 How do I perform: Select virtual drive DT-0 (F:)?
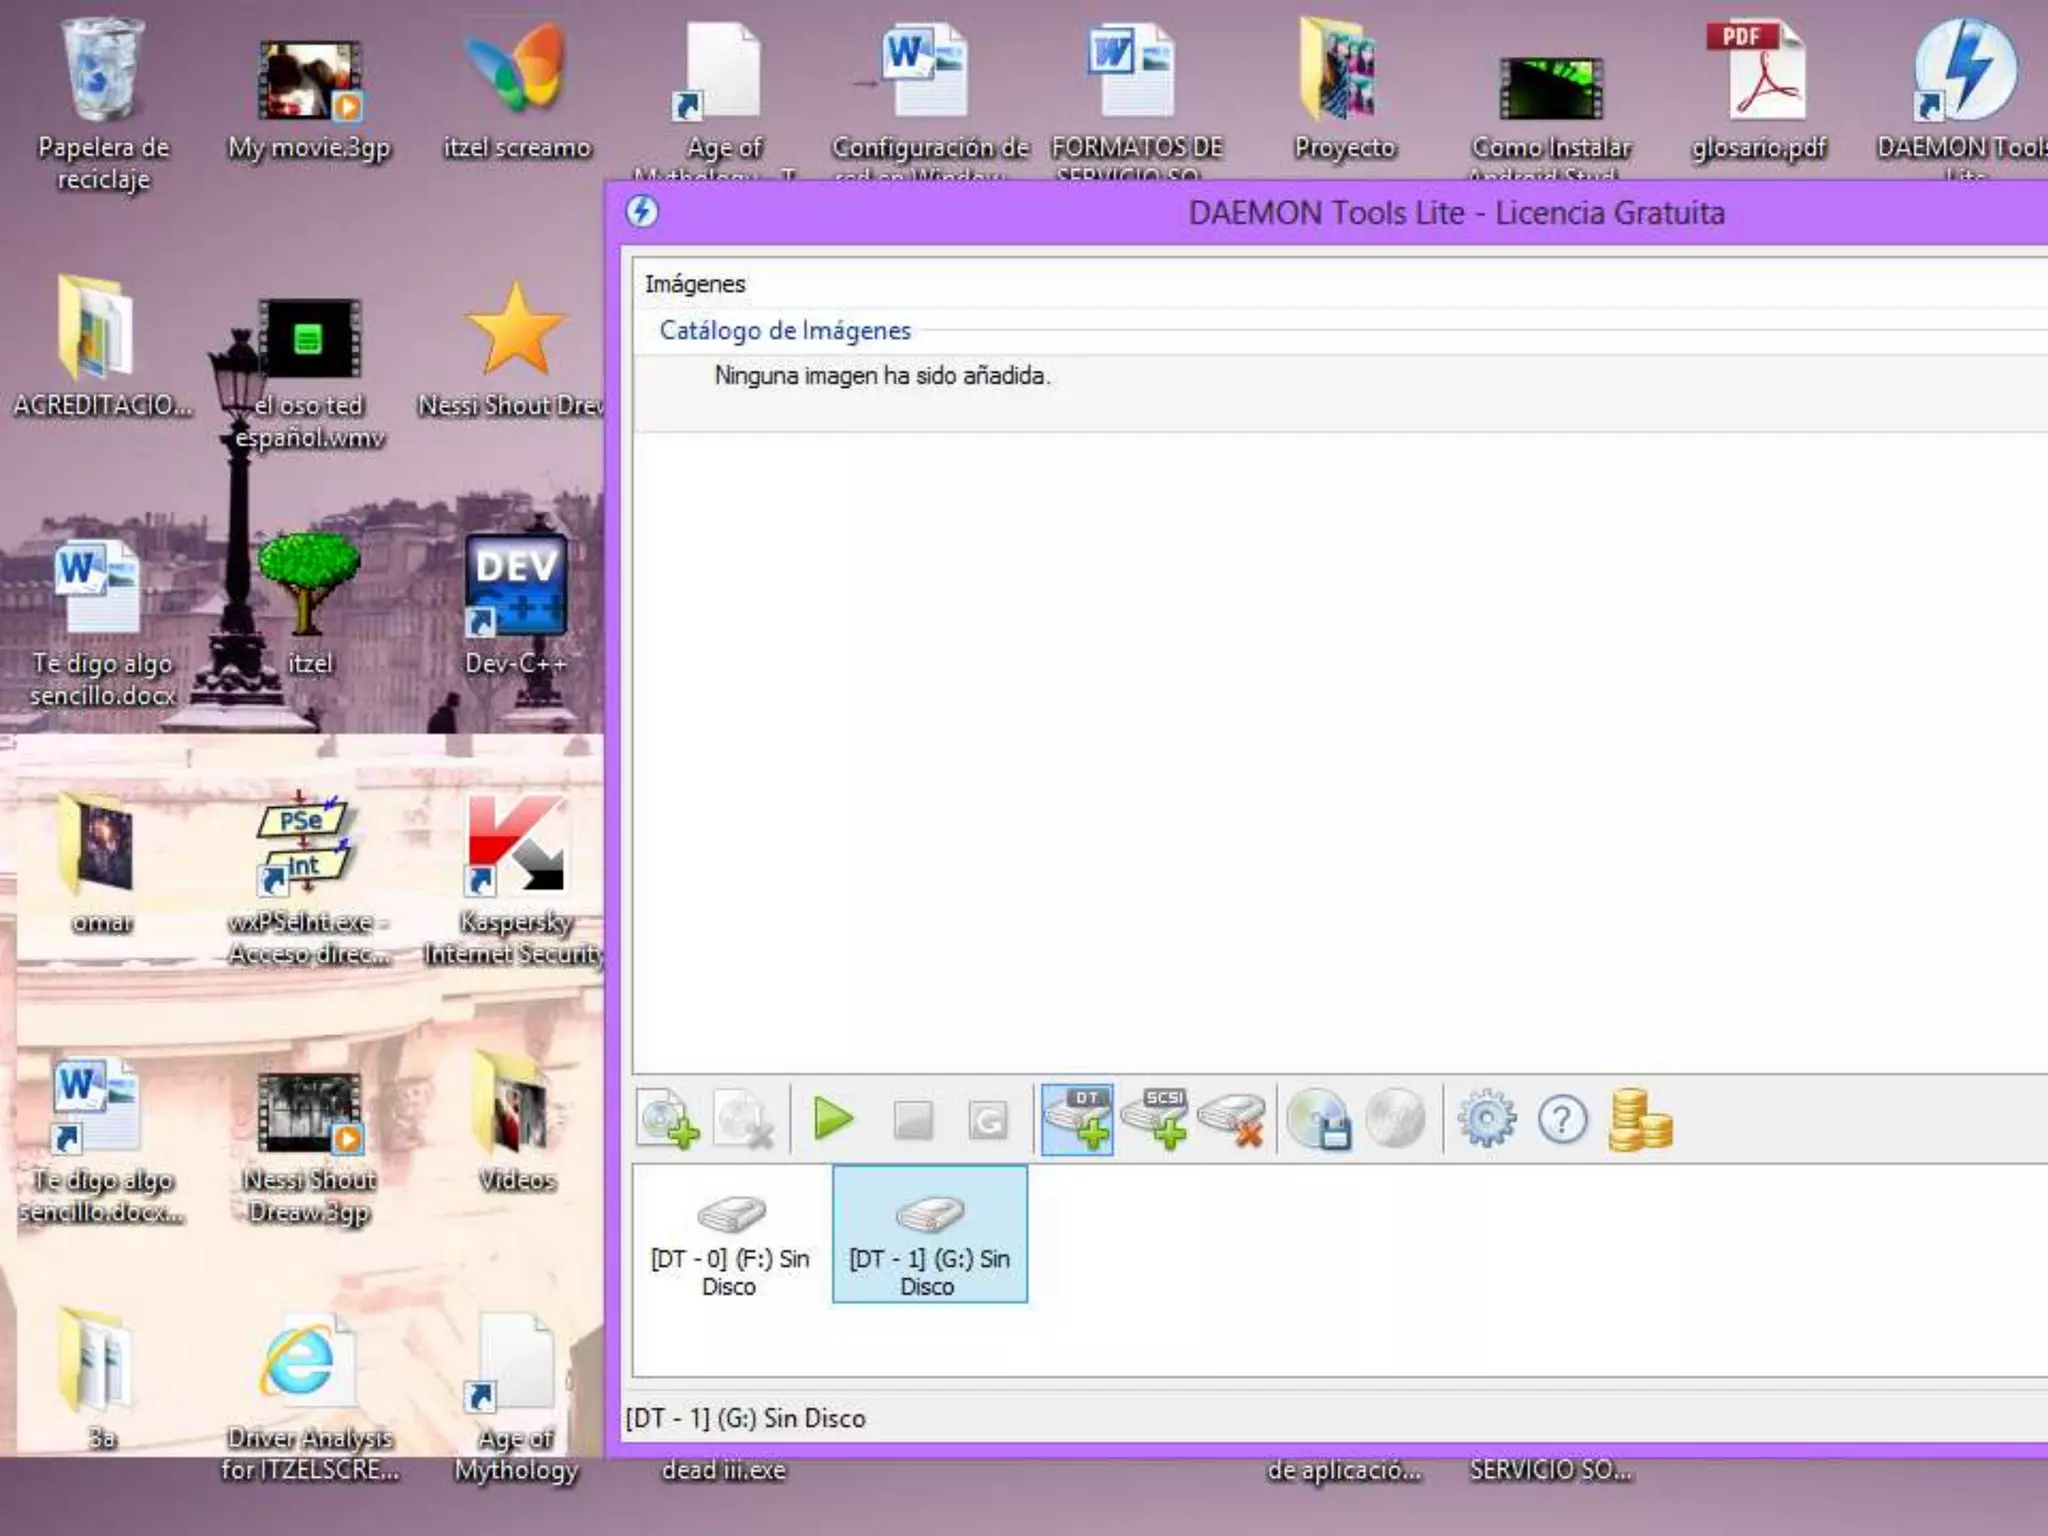(730, 1236)
